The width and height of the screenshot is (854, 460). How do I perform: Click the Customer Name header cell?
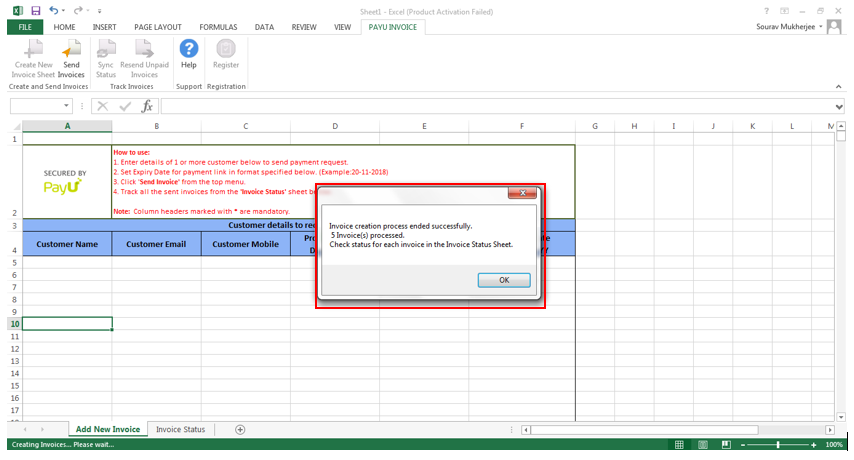click(x=67, y=244)
